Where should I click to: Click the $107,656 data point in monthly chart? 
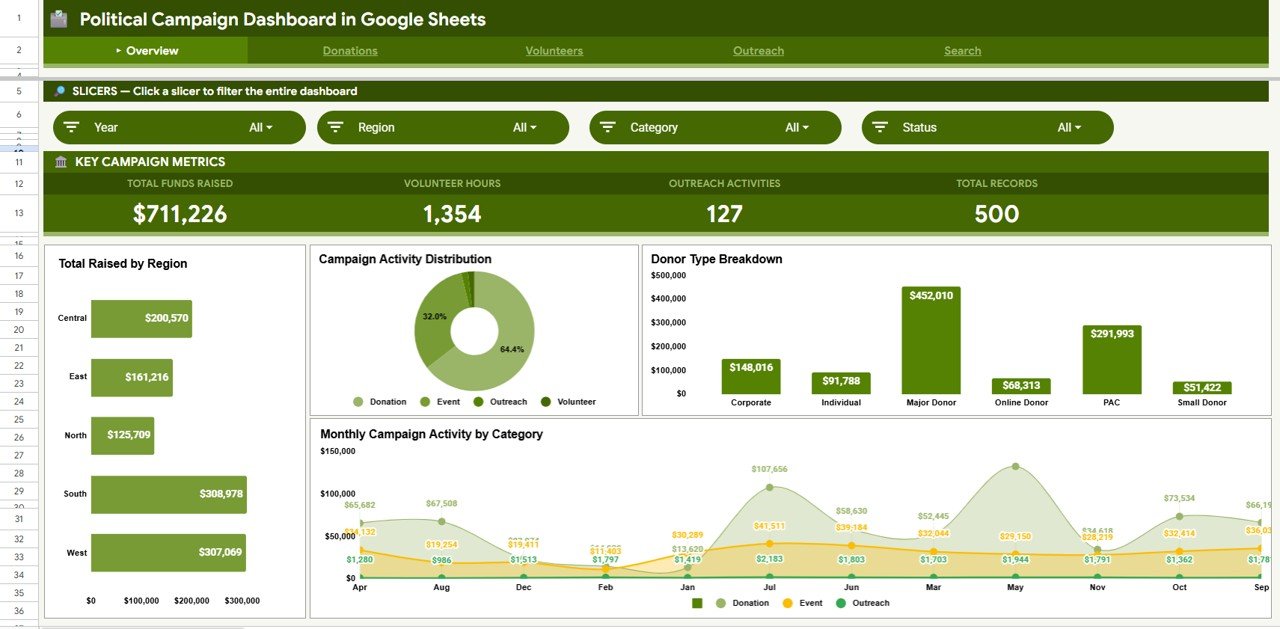tap(770, 488)
